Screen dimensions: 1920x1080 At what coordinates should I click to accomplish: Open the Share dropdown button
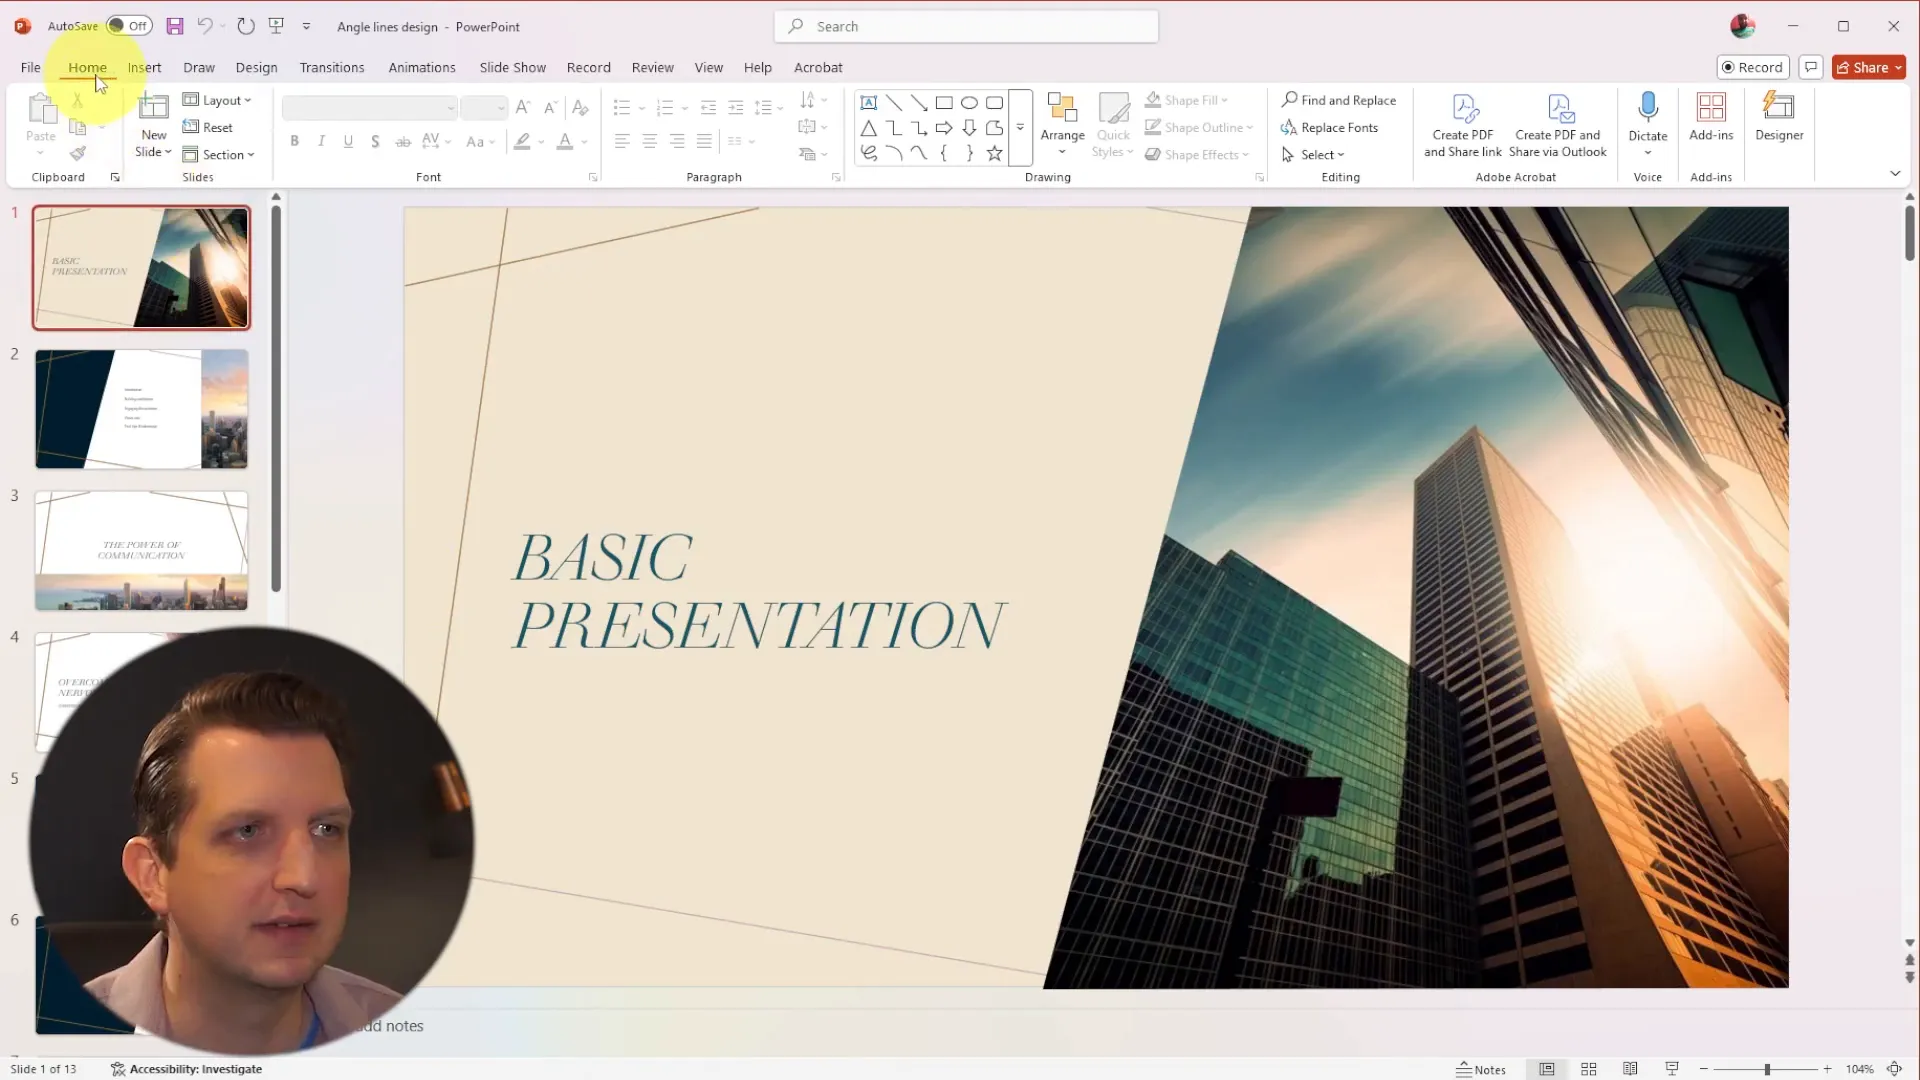[1869, 67]
